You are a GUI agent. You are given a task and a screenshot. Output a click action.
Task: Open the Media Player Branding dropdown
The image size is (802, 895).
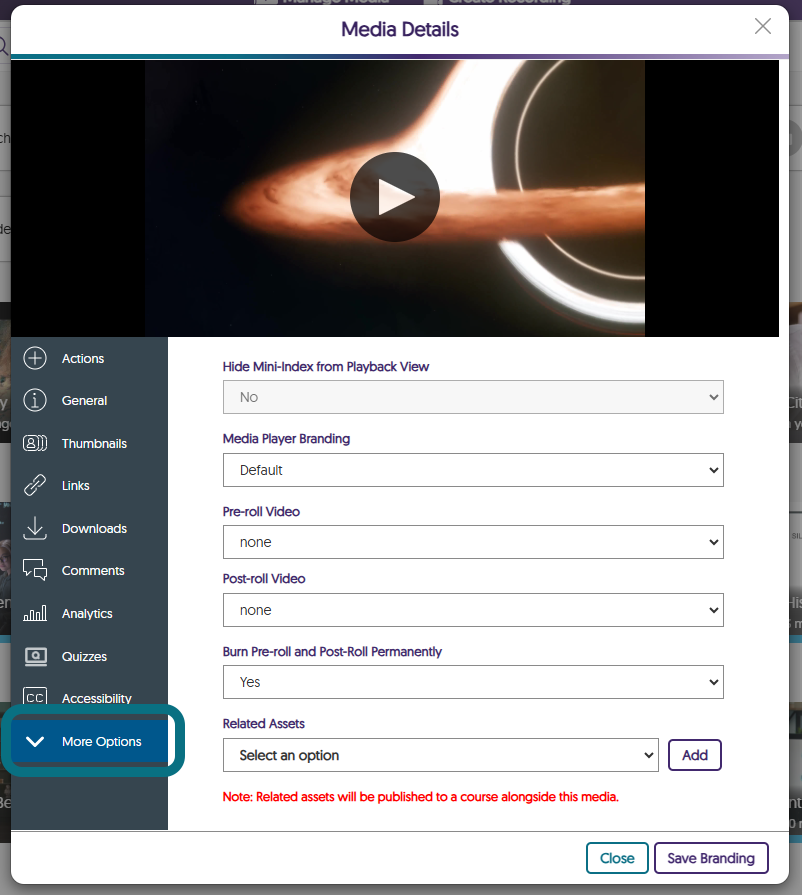[473, 470]
